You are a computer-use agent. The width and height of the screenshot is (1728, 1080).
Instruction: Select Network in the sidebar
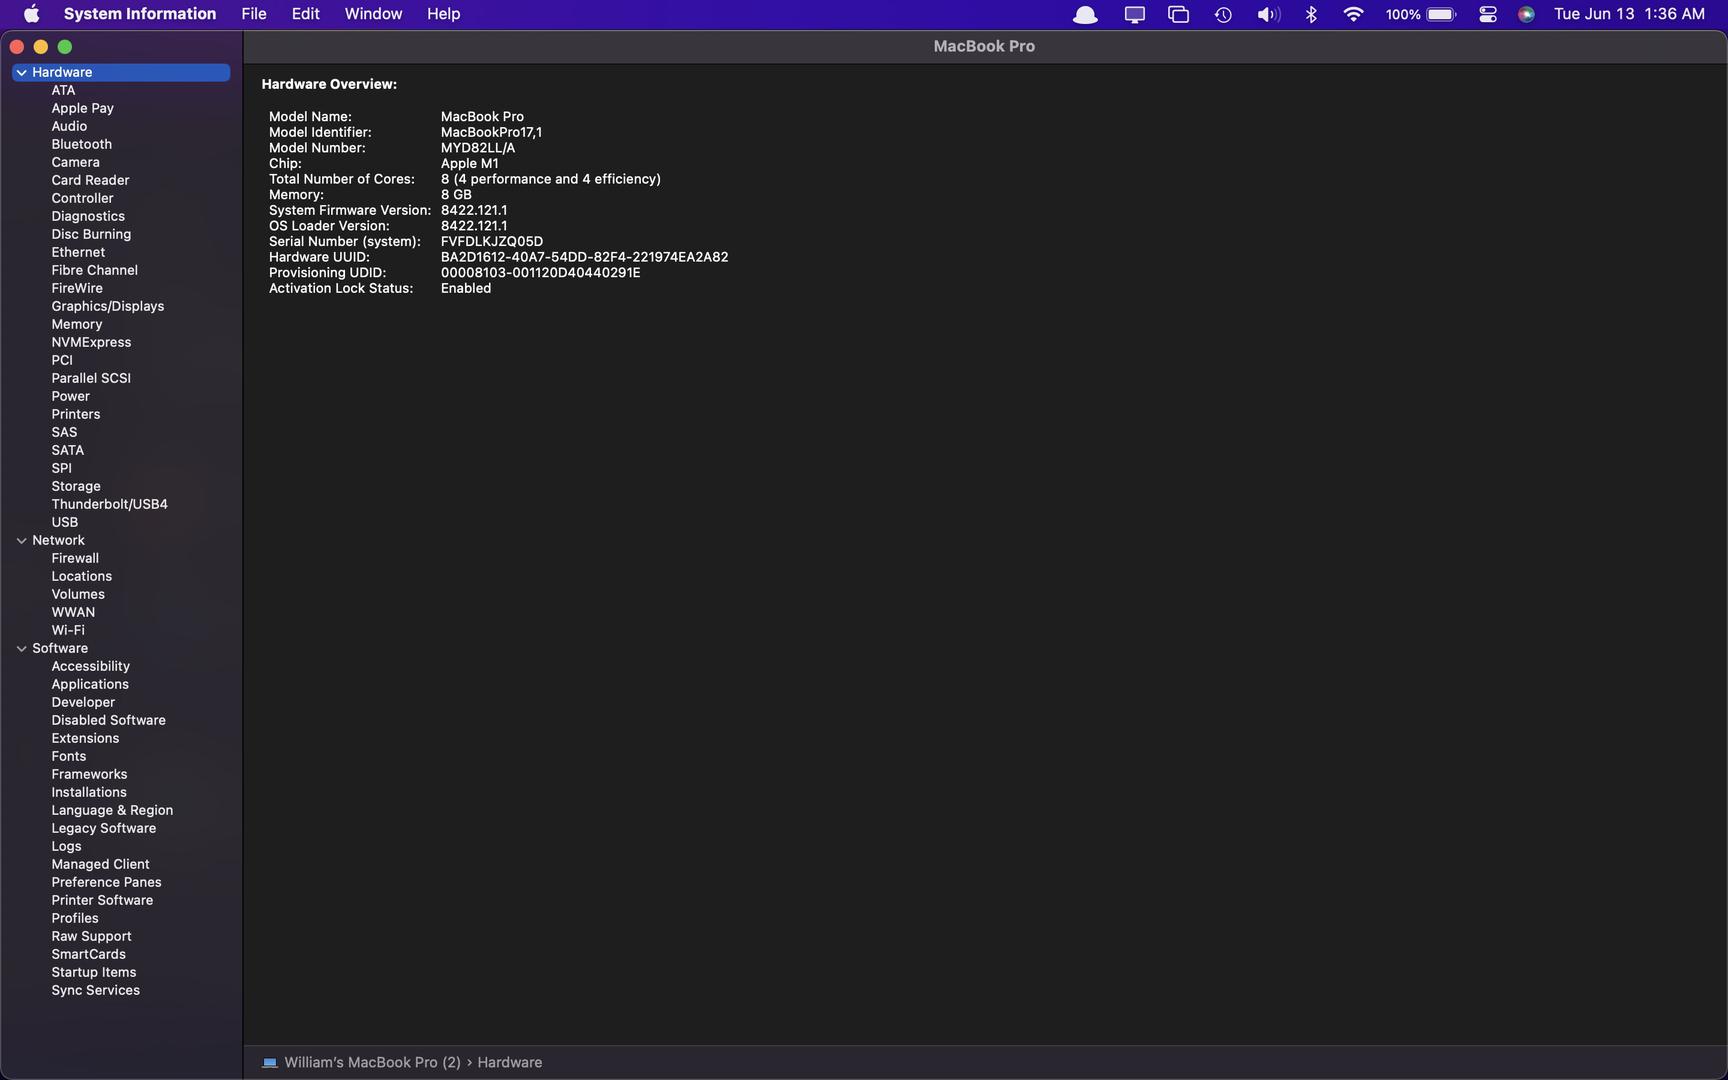[x=58, y=540]
